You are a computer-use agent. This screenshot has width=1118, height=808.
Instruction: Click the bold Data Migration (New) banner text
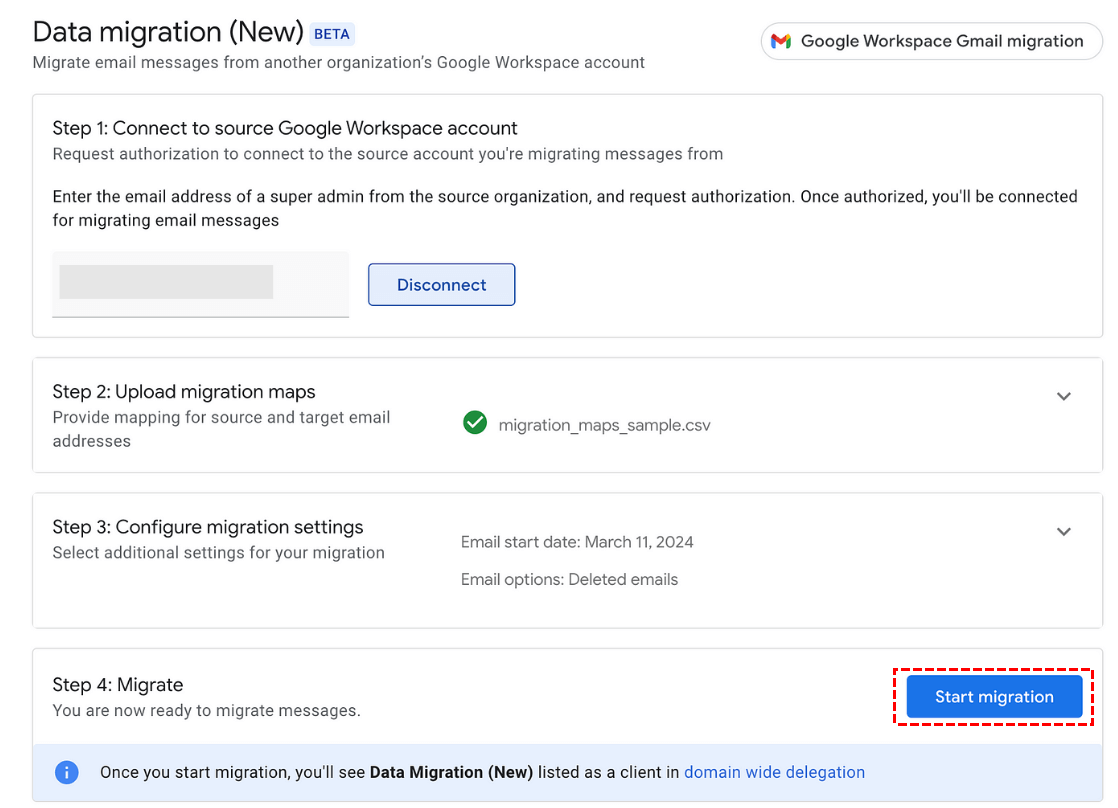(x=451, y=772)
